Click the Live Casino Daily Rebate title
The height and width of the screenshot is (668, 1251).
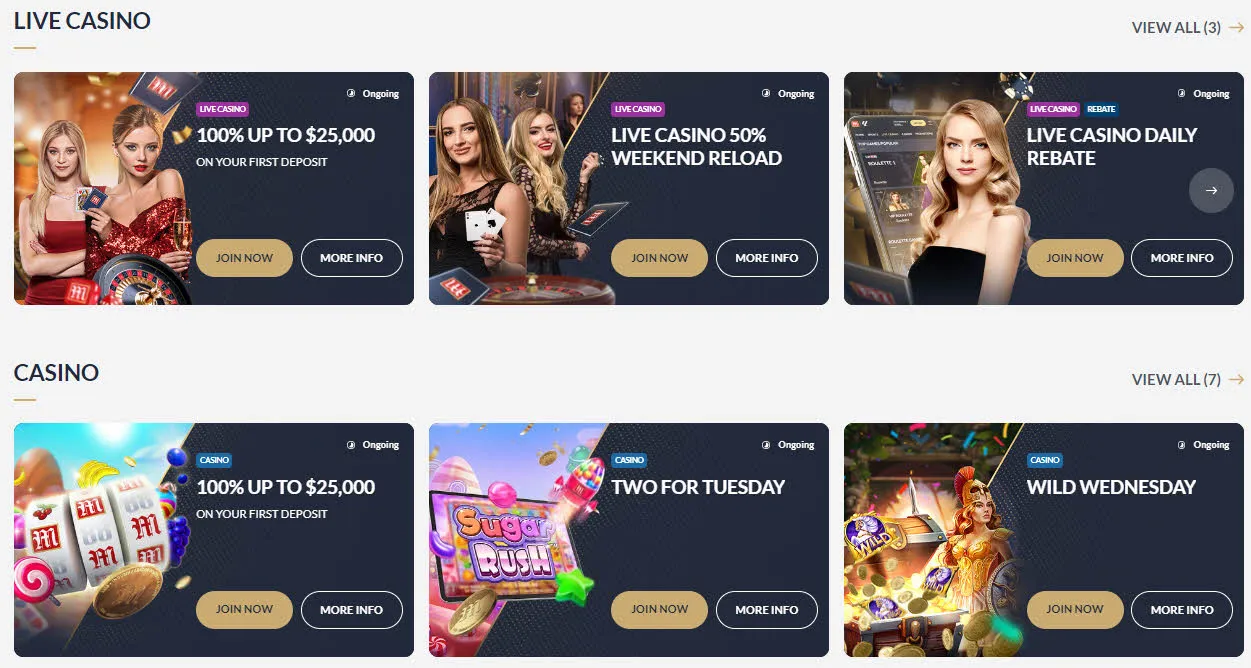[1111, 147]
